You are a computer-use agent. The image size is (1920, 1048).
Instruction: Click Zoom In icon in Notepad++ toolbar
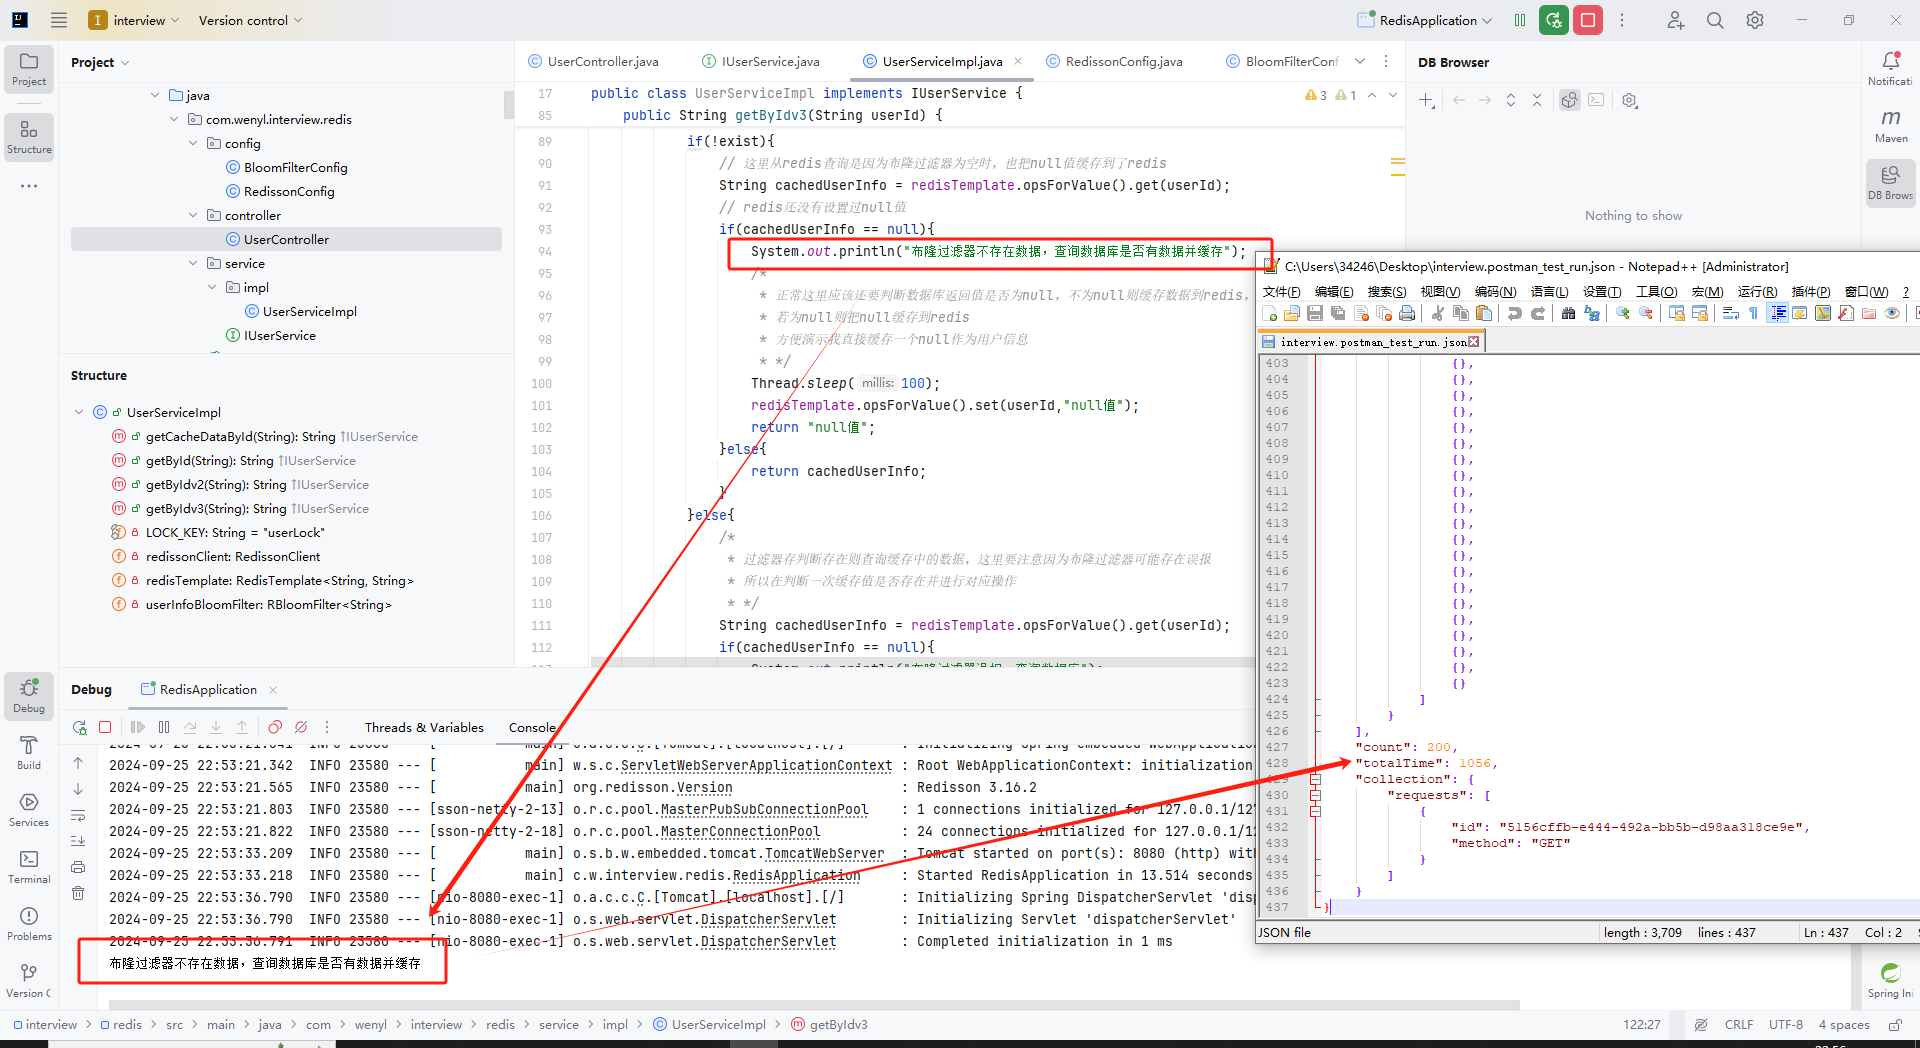(x=1623, y=314)
